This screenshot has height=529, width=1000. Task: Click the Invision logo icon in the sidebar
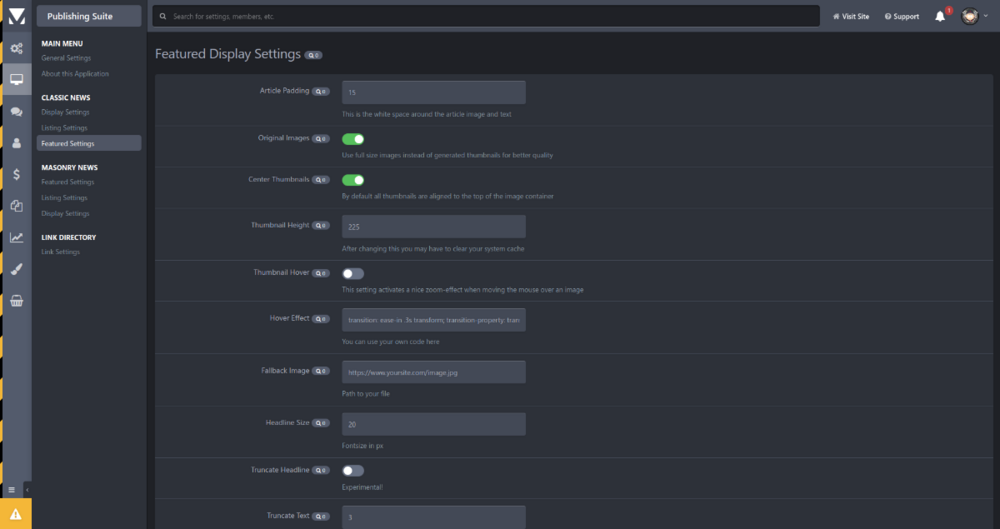(x=17, y=16)
